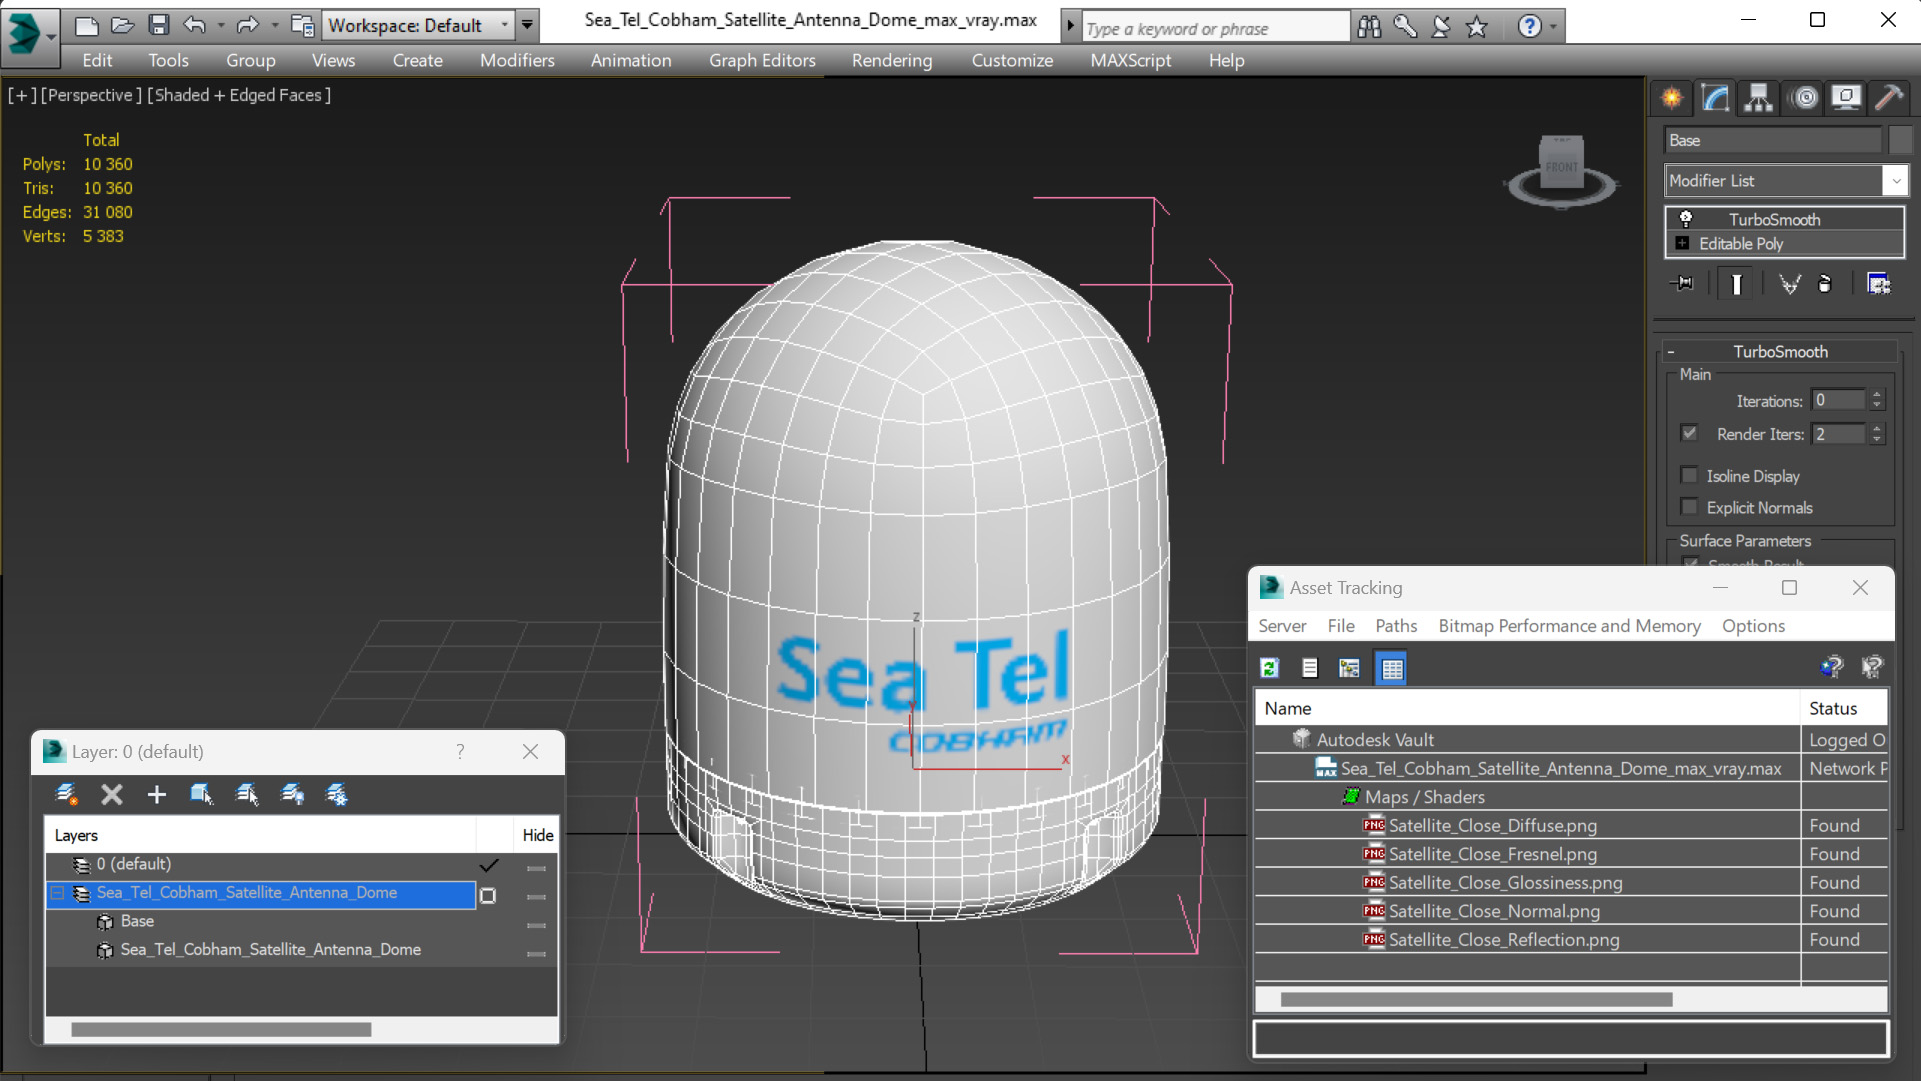Open the Rendering menu
Image resolution: width=1921 pixels, height=1081 pixels.
[892, 60]
